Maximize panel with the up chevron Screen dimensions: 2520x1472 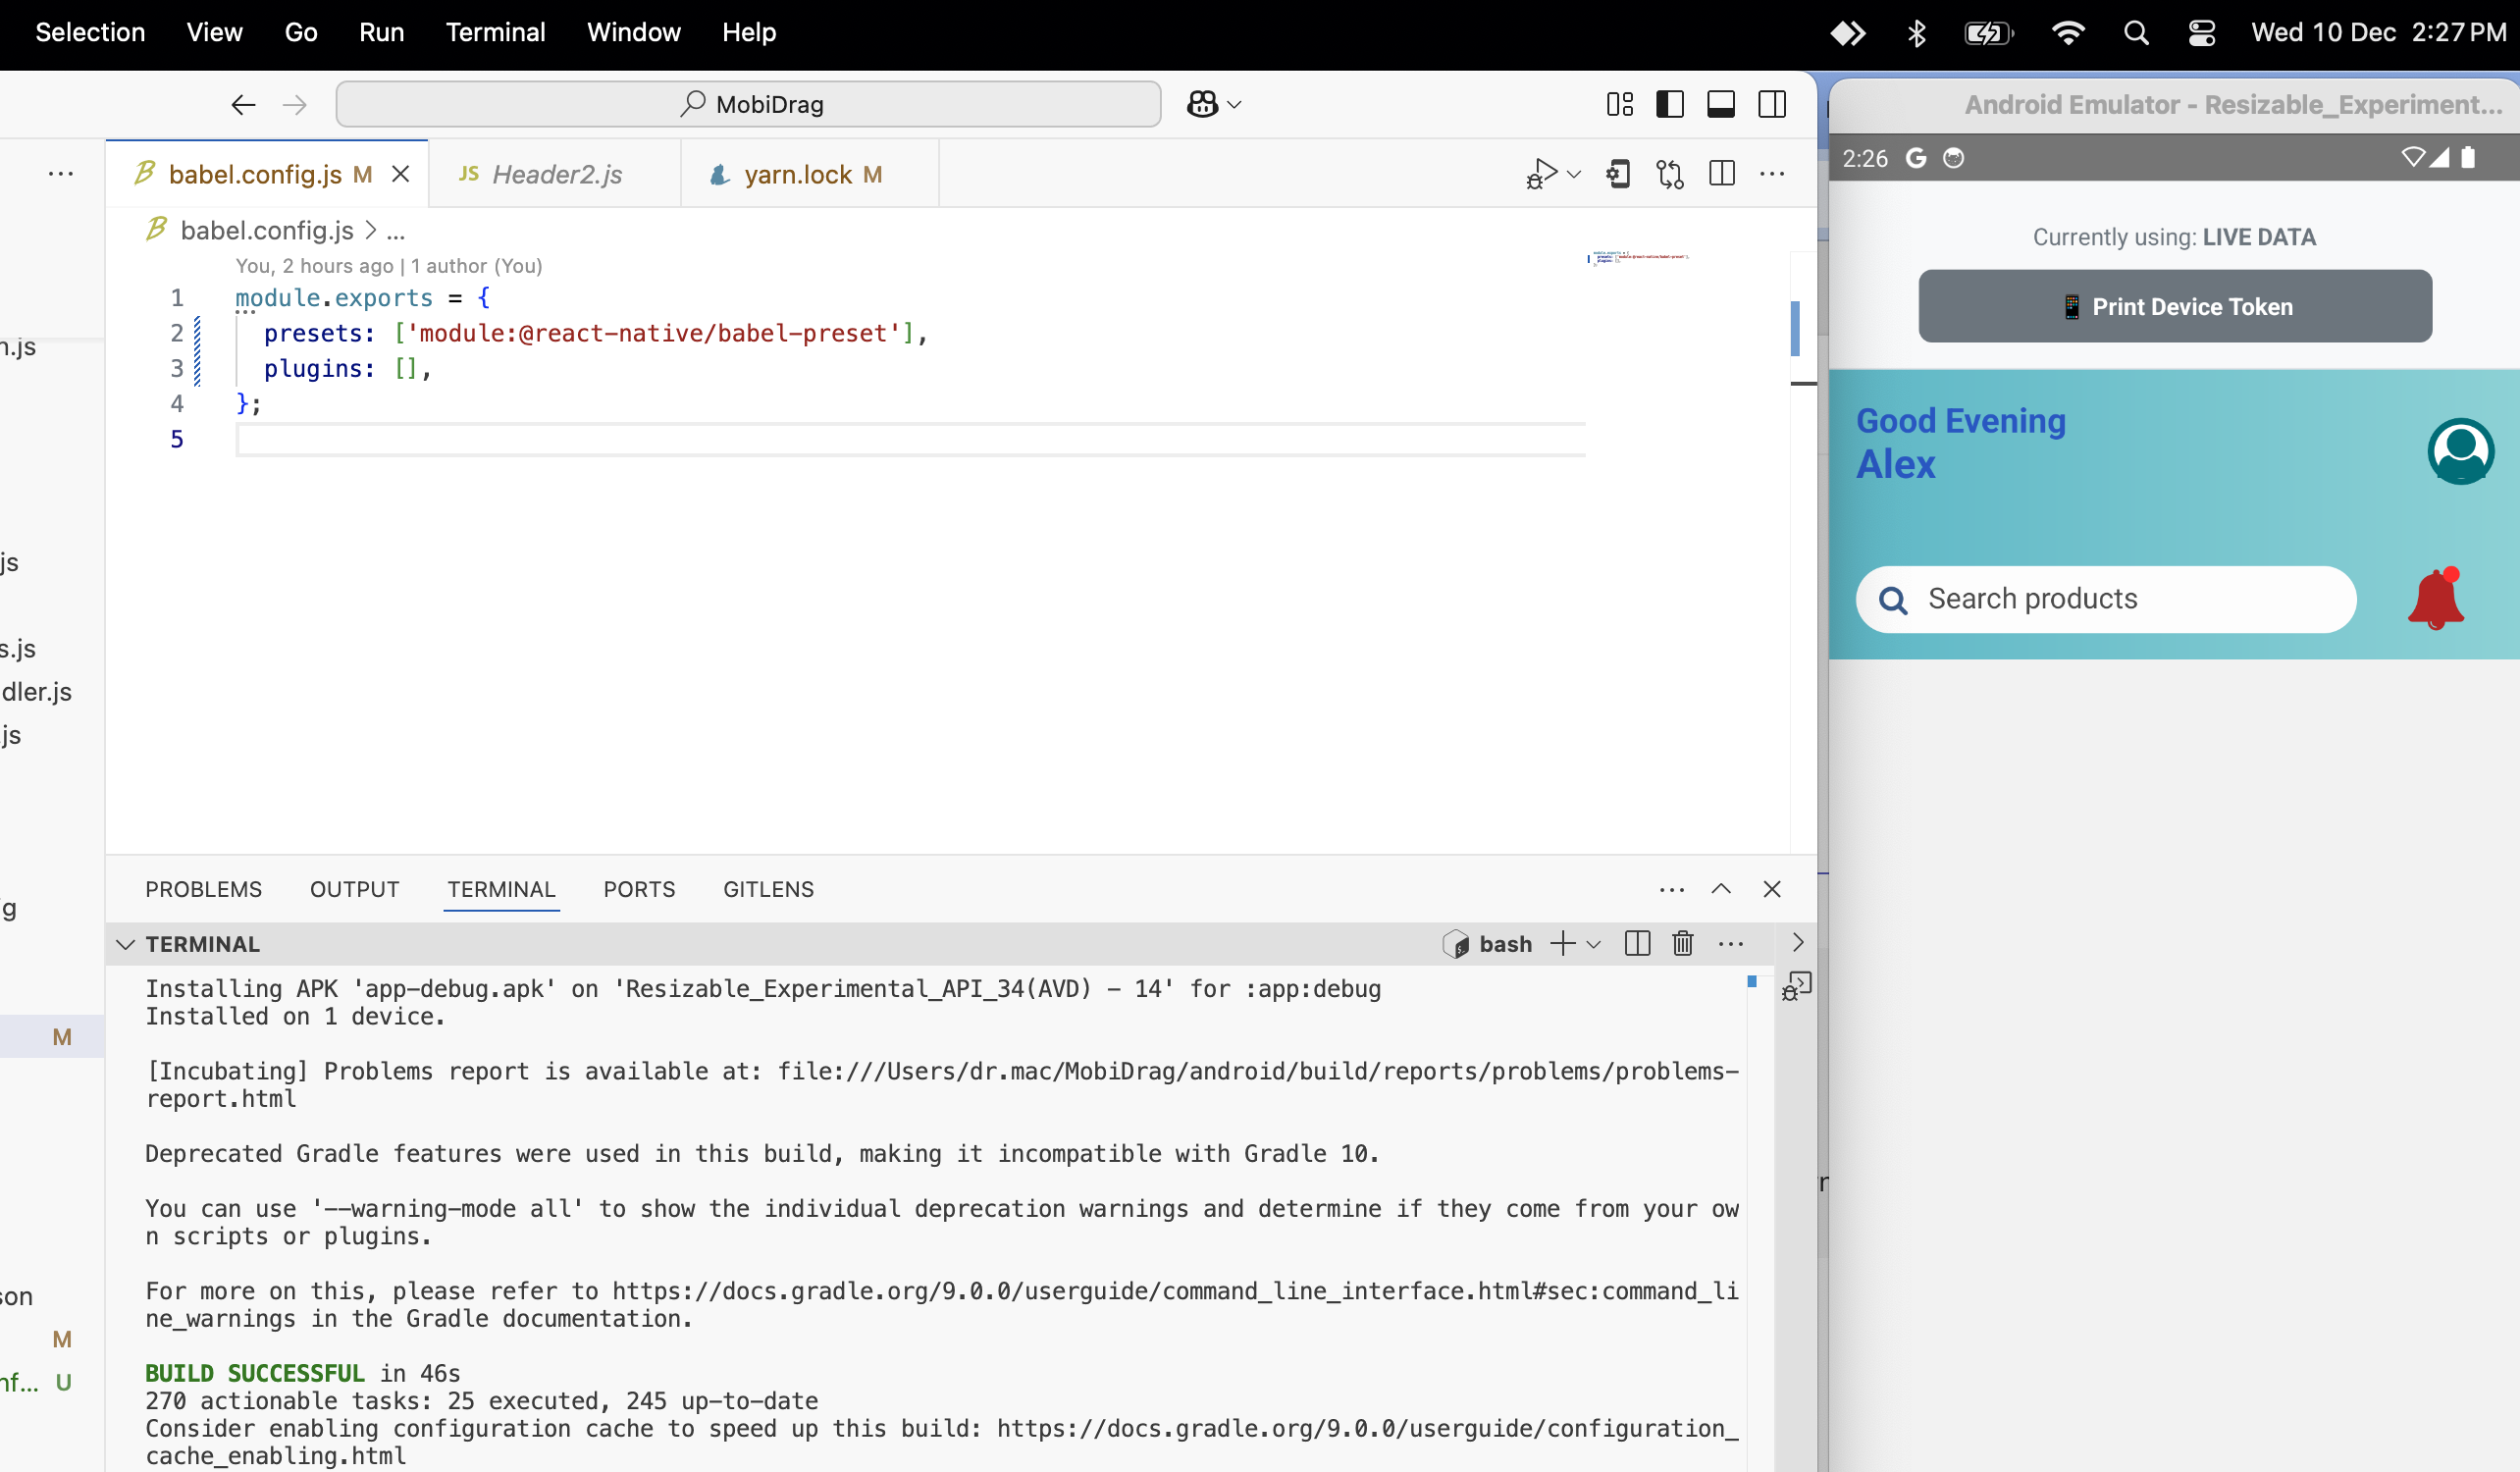coord(1721,889)
